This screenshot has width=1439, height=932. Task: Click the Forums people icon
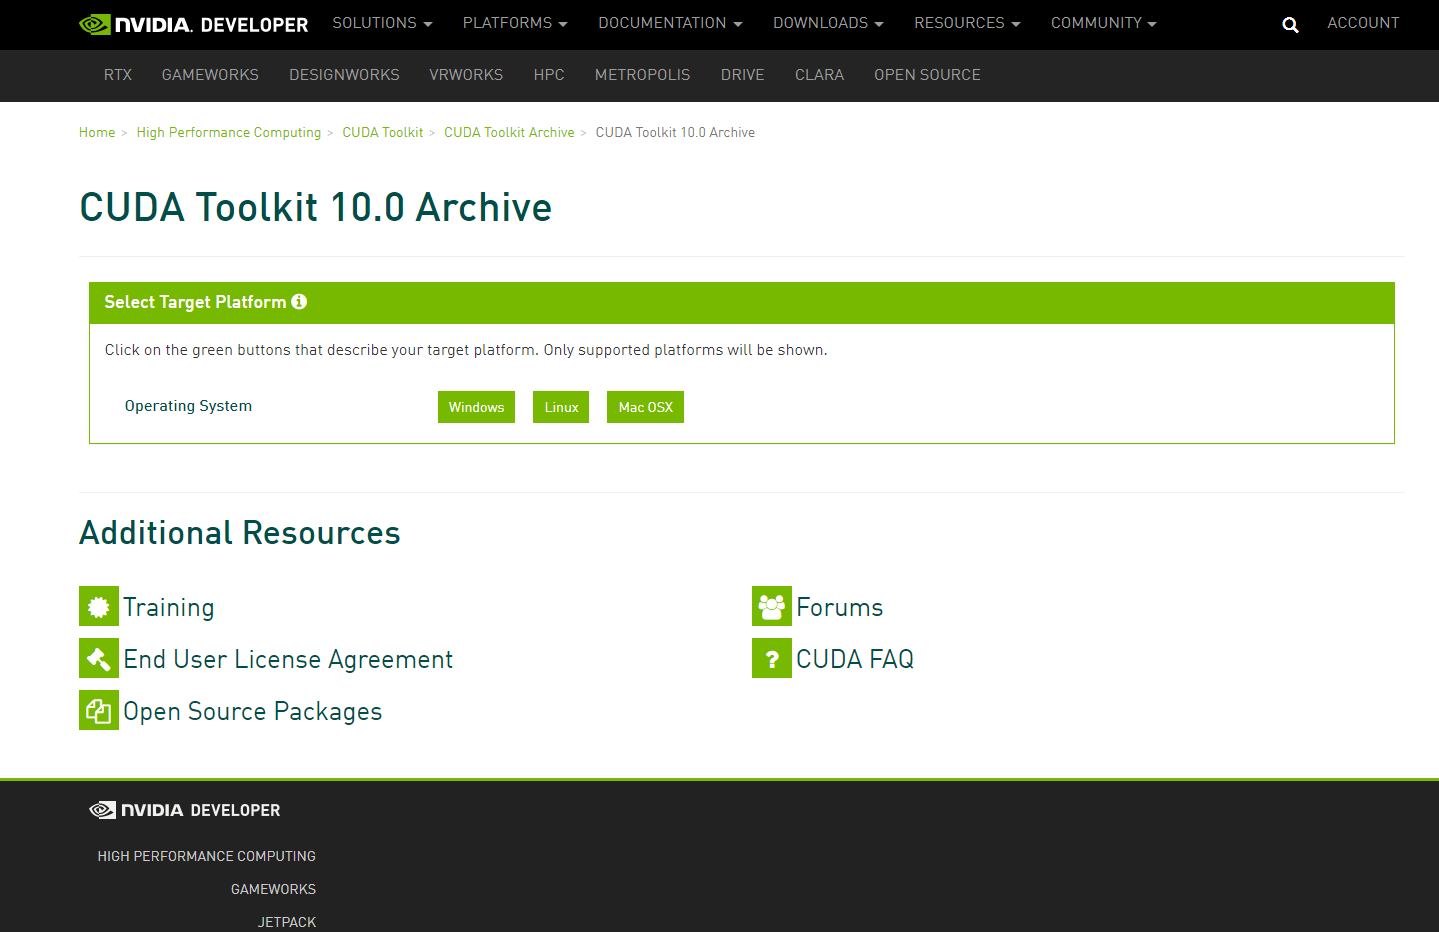[772, 606]
